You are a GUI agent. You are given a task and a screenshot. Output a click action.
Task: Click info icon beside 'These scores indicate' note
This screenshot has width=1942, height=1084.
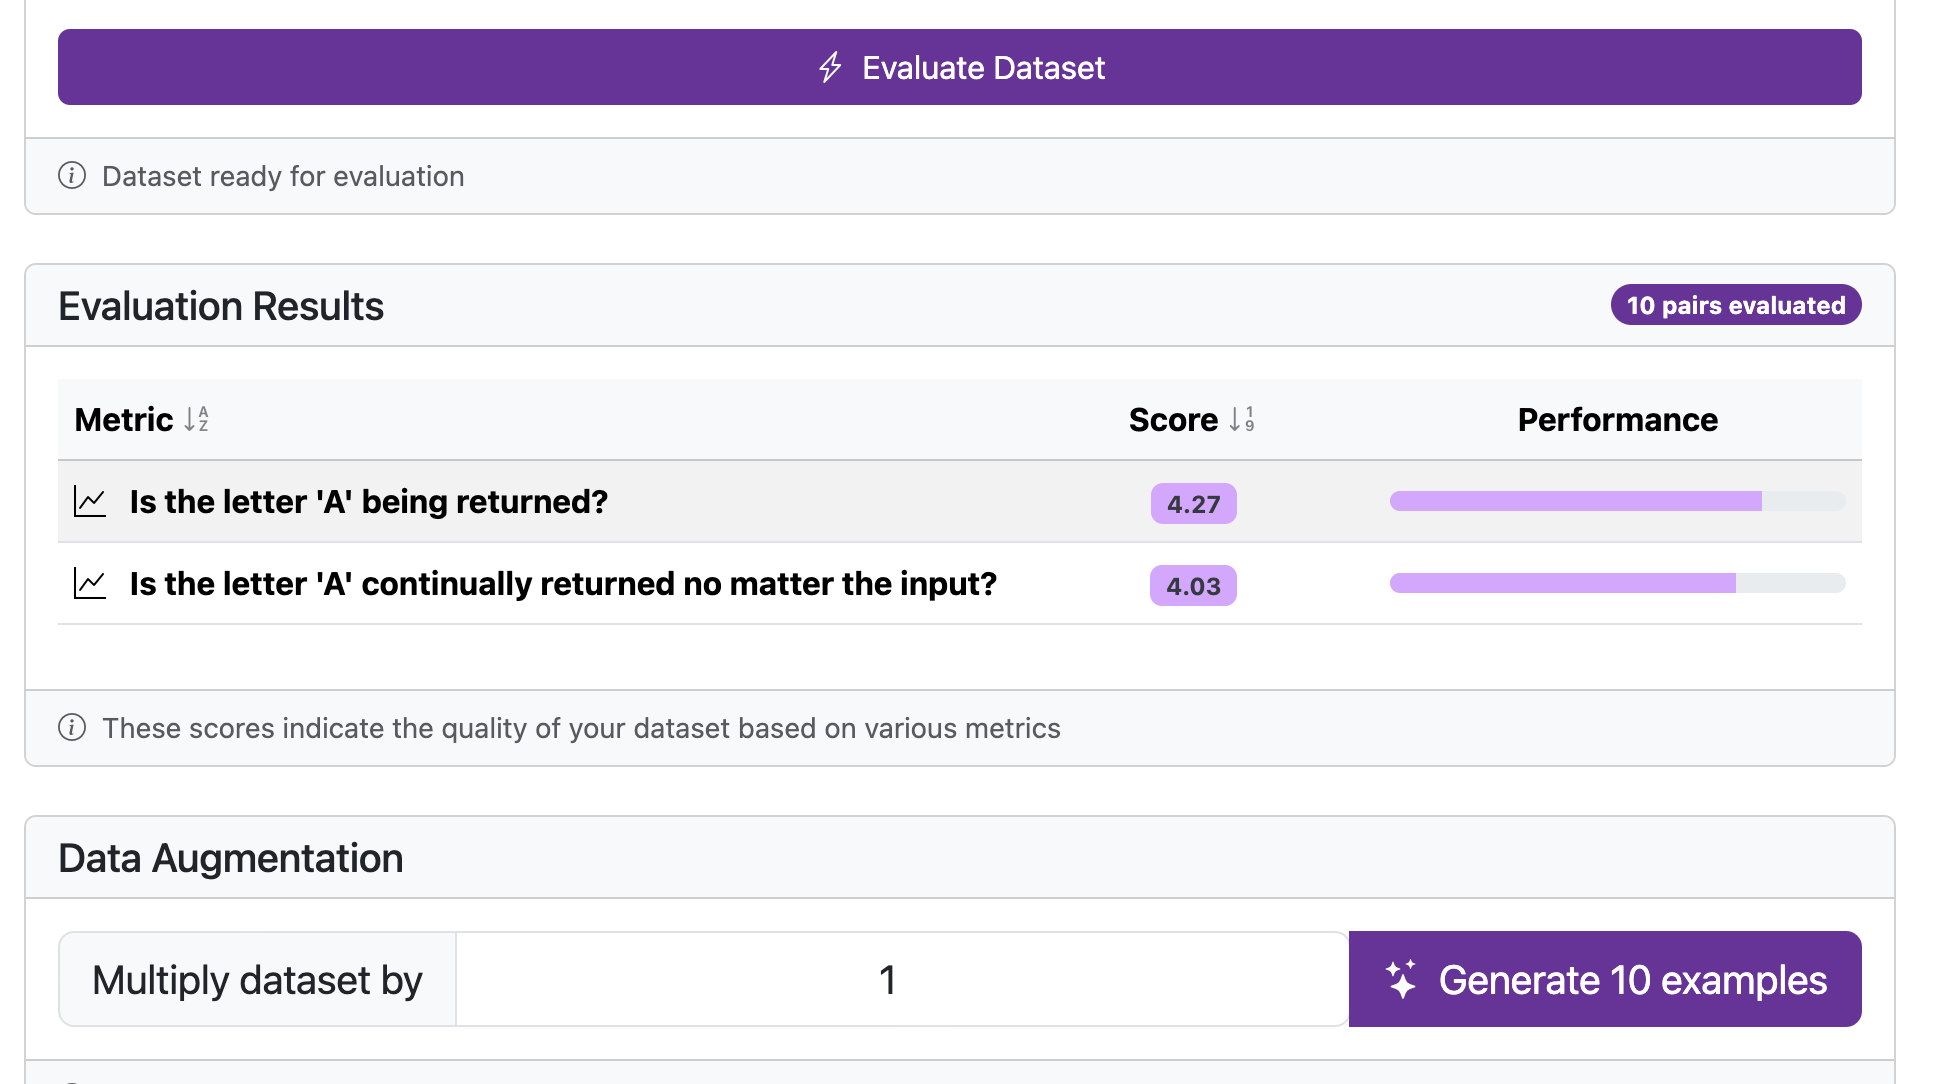[72, 728]
